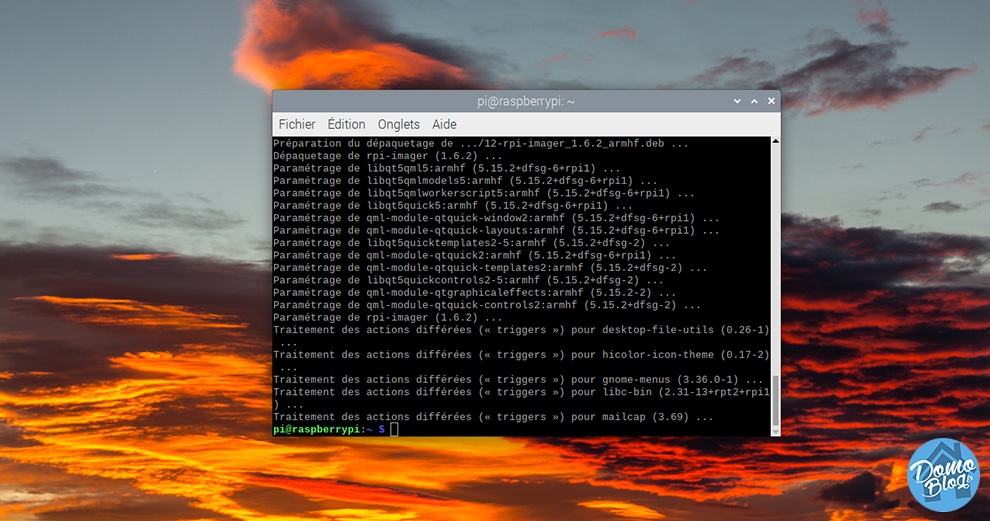
Task: Click the line with qml-module-qtquick-window2:armhf
Action: click(x=496, y=218)
